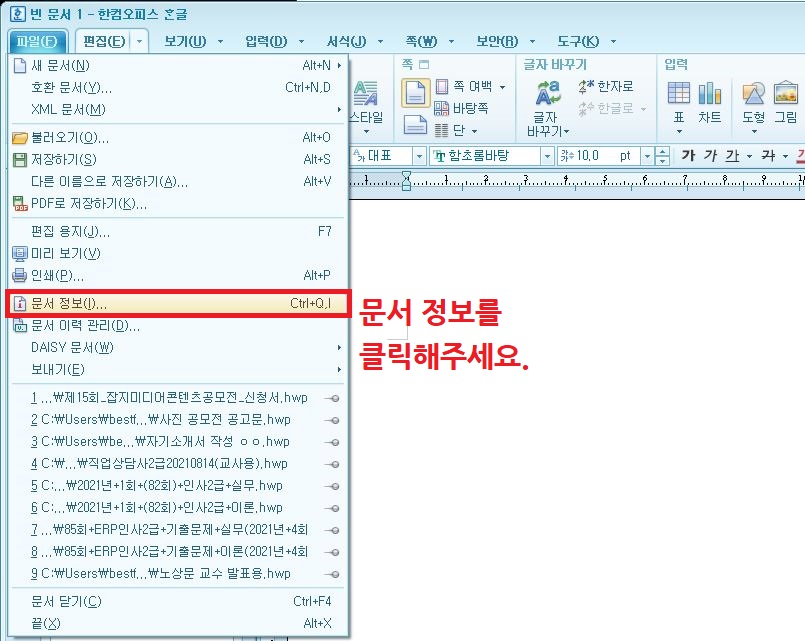Click the 쪽 여백 margin icon
Screen dimensions: 805x641
click(x=442, y=86)
